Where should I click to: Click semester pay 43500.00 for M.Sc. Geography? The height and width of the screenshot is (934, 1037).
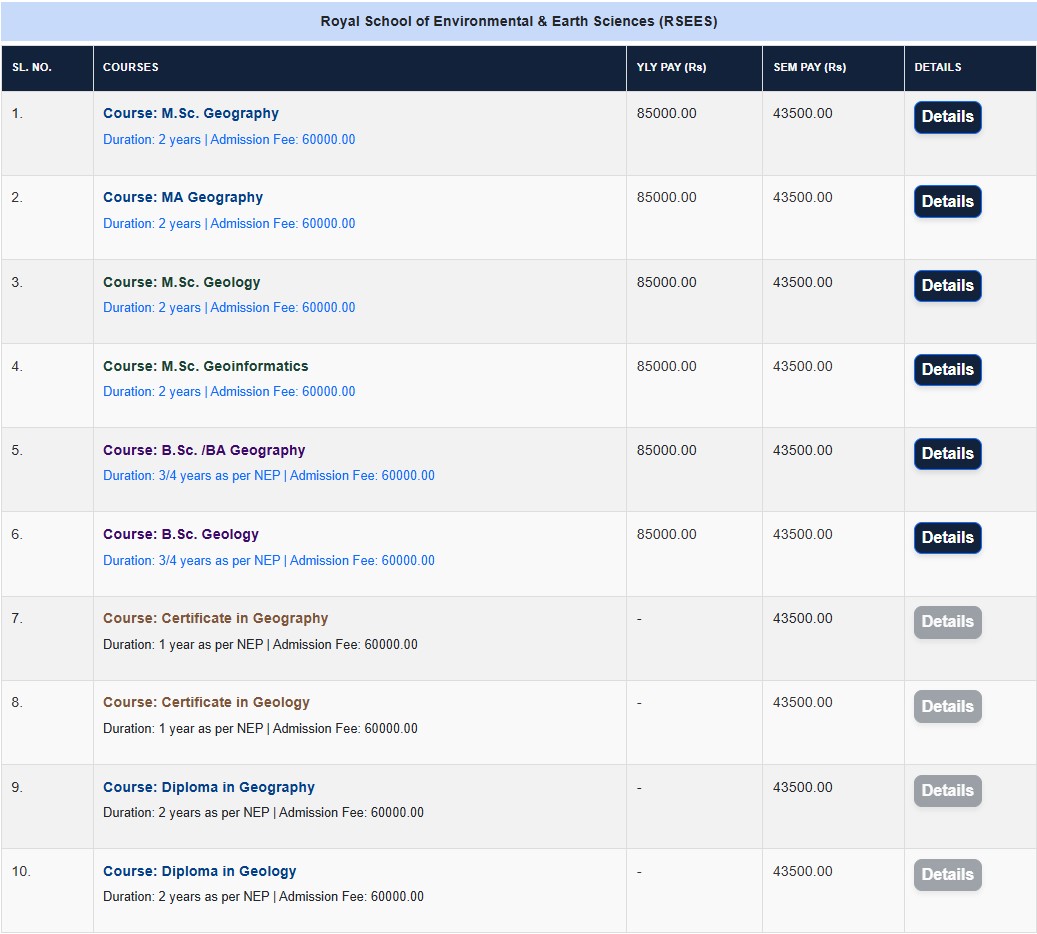coord(802,113)
